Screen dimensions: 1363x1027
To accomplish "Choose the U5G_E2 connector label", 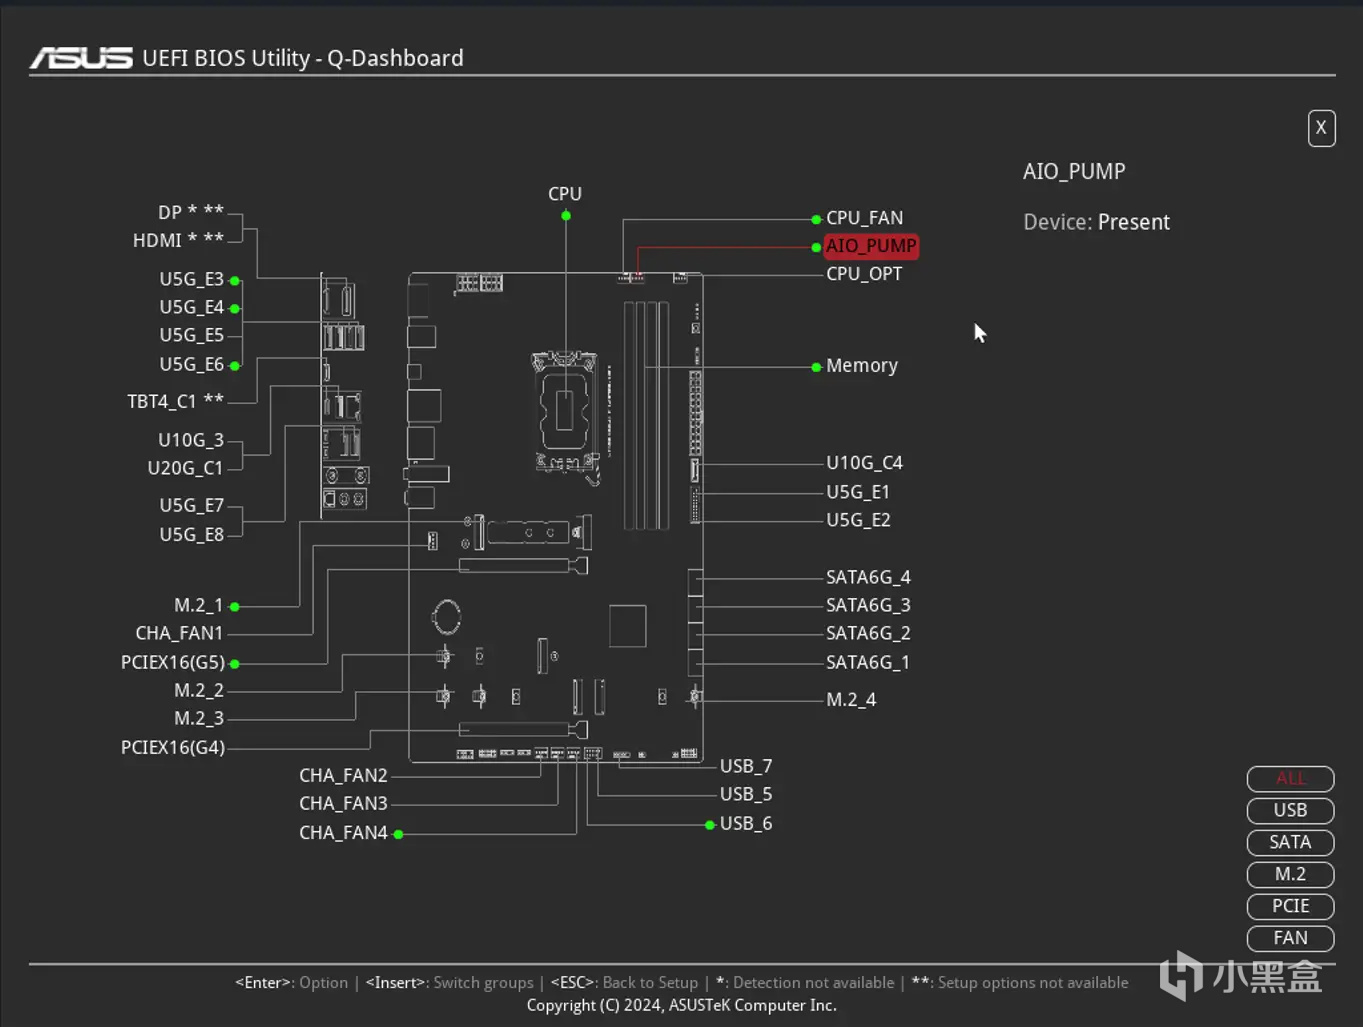I will pos(858,520).
